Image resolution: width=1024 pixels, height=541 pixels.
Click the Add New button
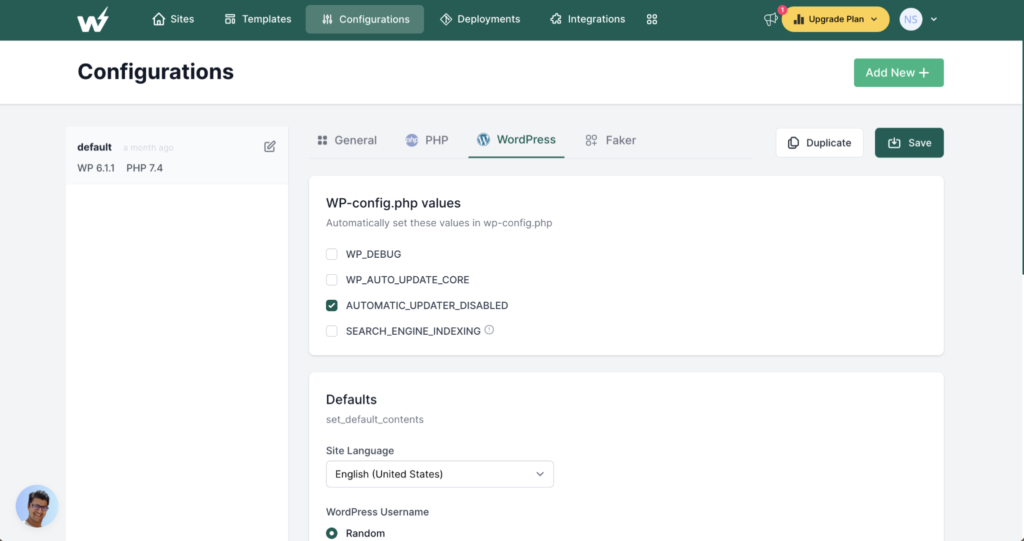pyautogui.click(x=899, y=73)
